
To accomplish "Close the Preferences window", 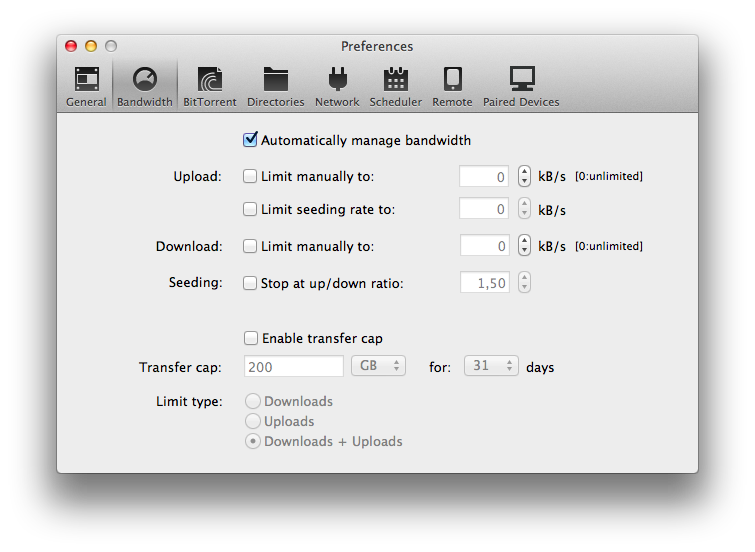I will point(71,46).
